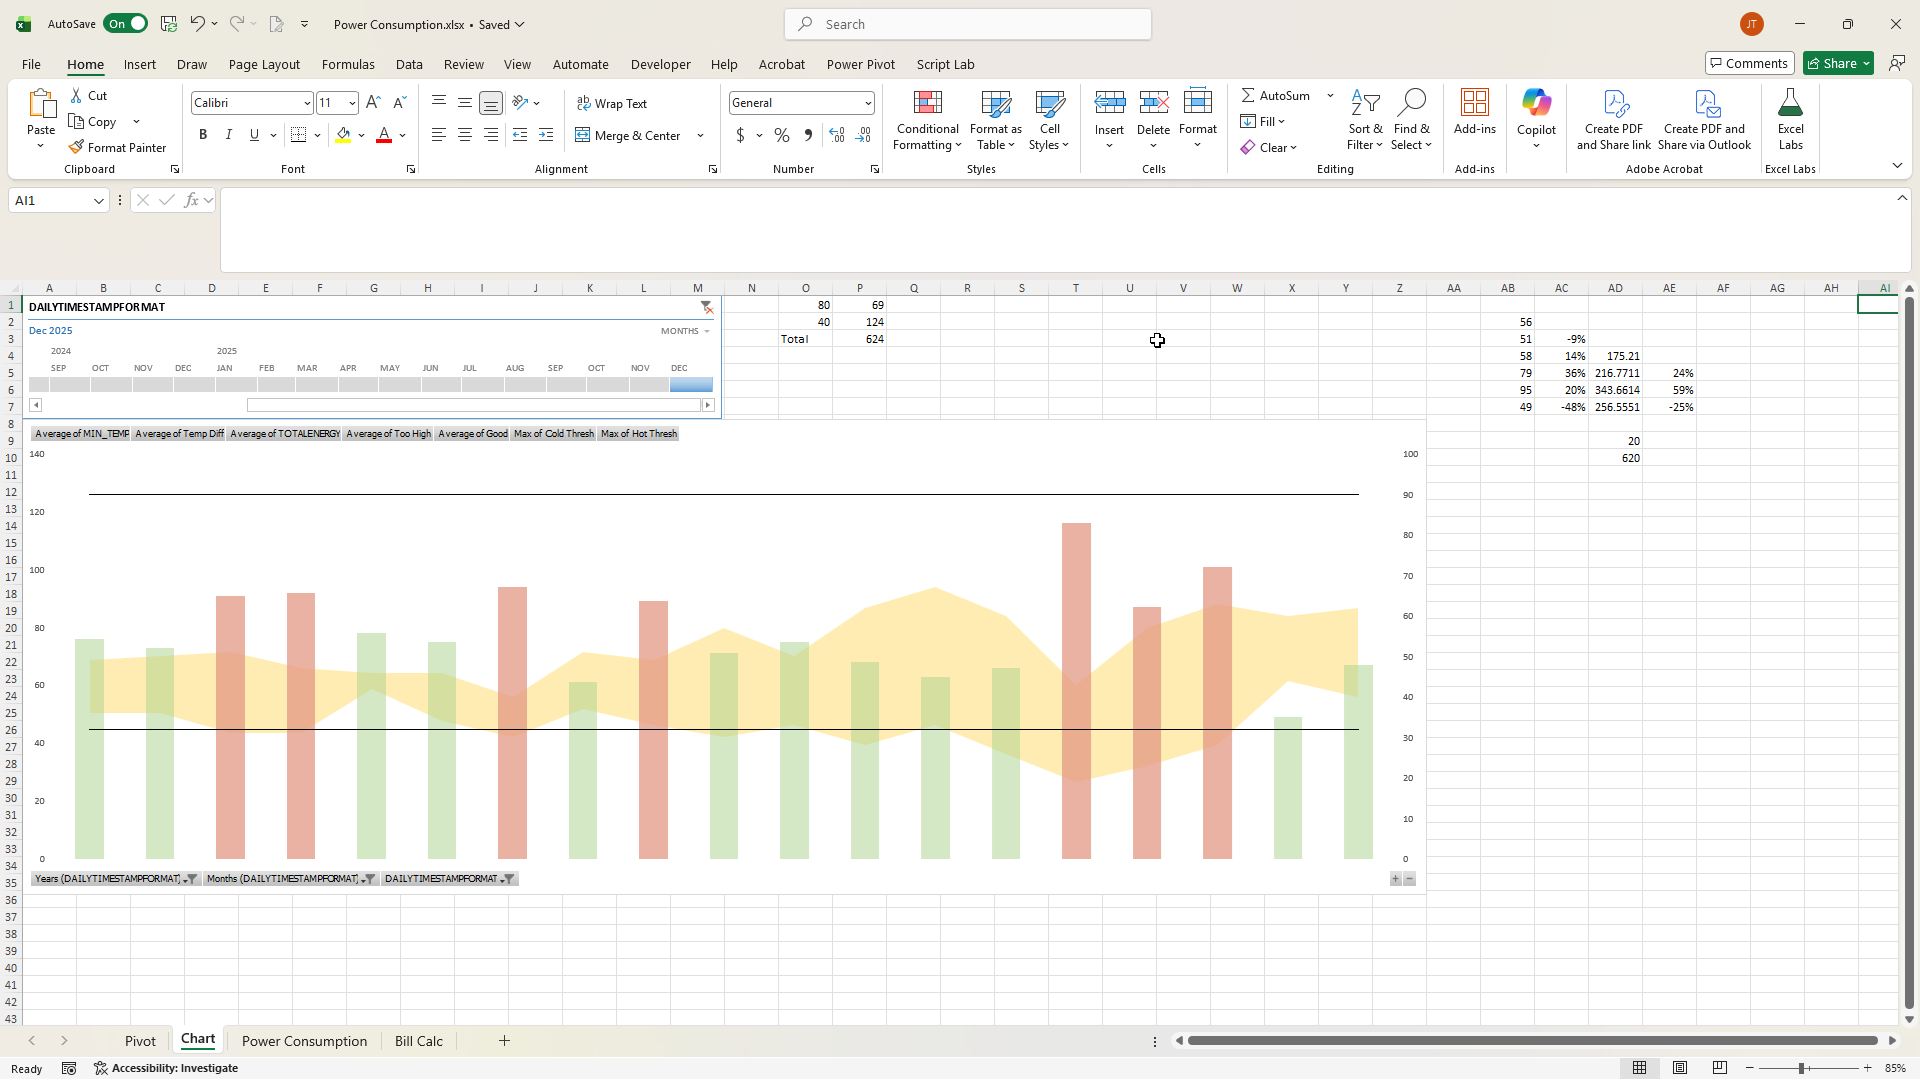Click the Increase Font Size icon
The image size is (1920, 1080).
pos(373,103)
